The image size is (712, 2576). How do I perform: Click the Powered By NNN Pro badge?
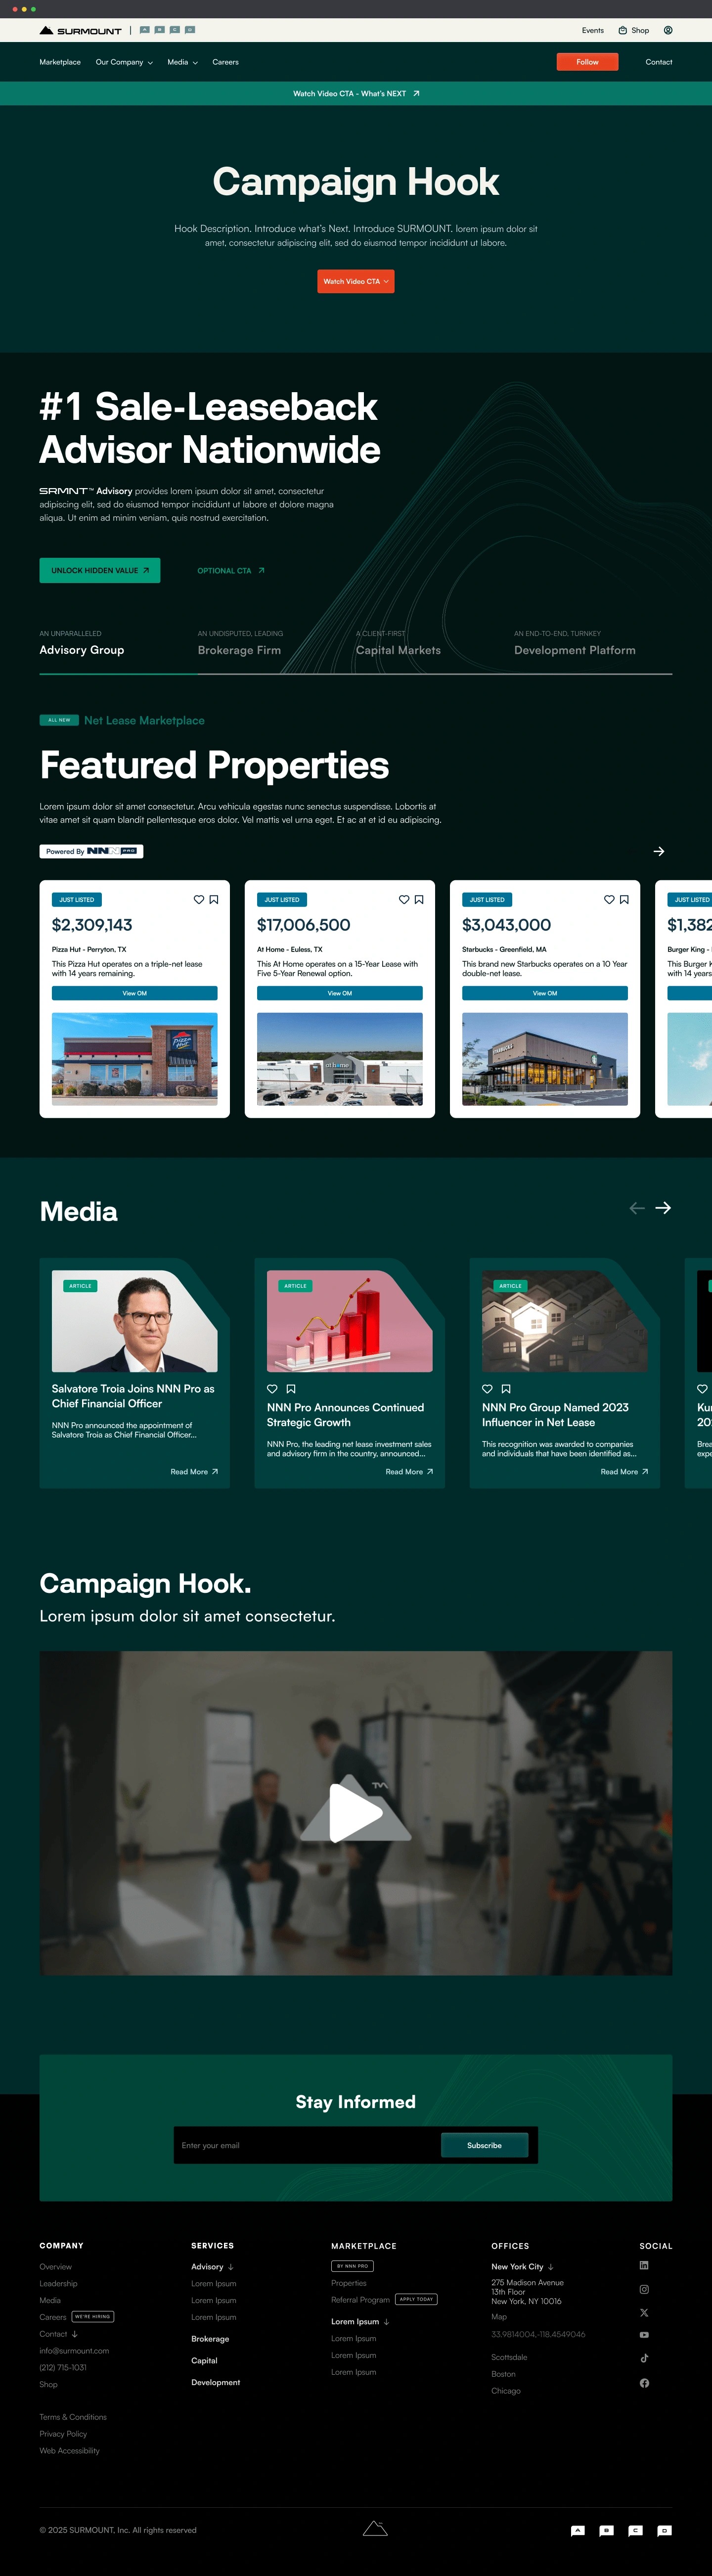[91, 851]
